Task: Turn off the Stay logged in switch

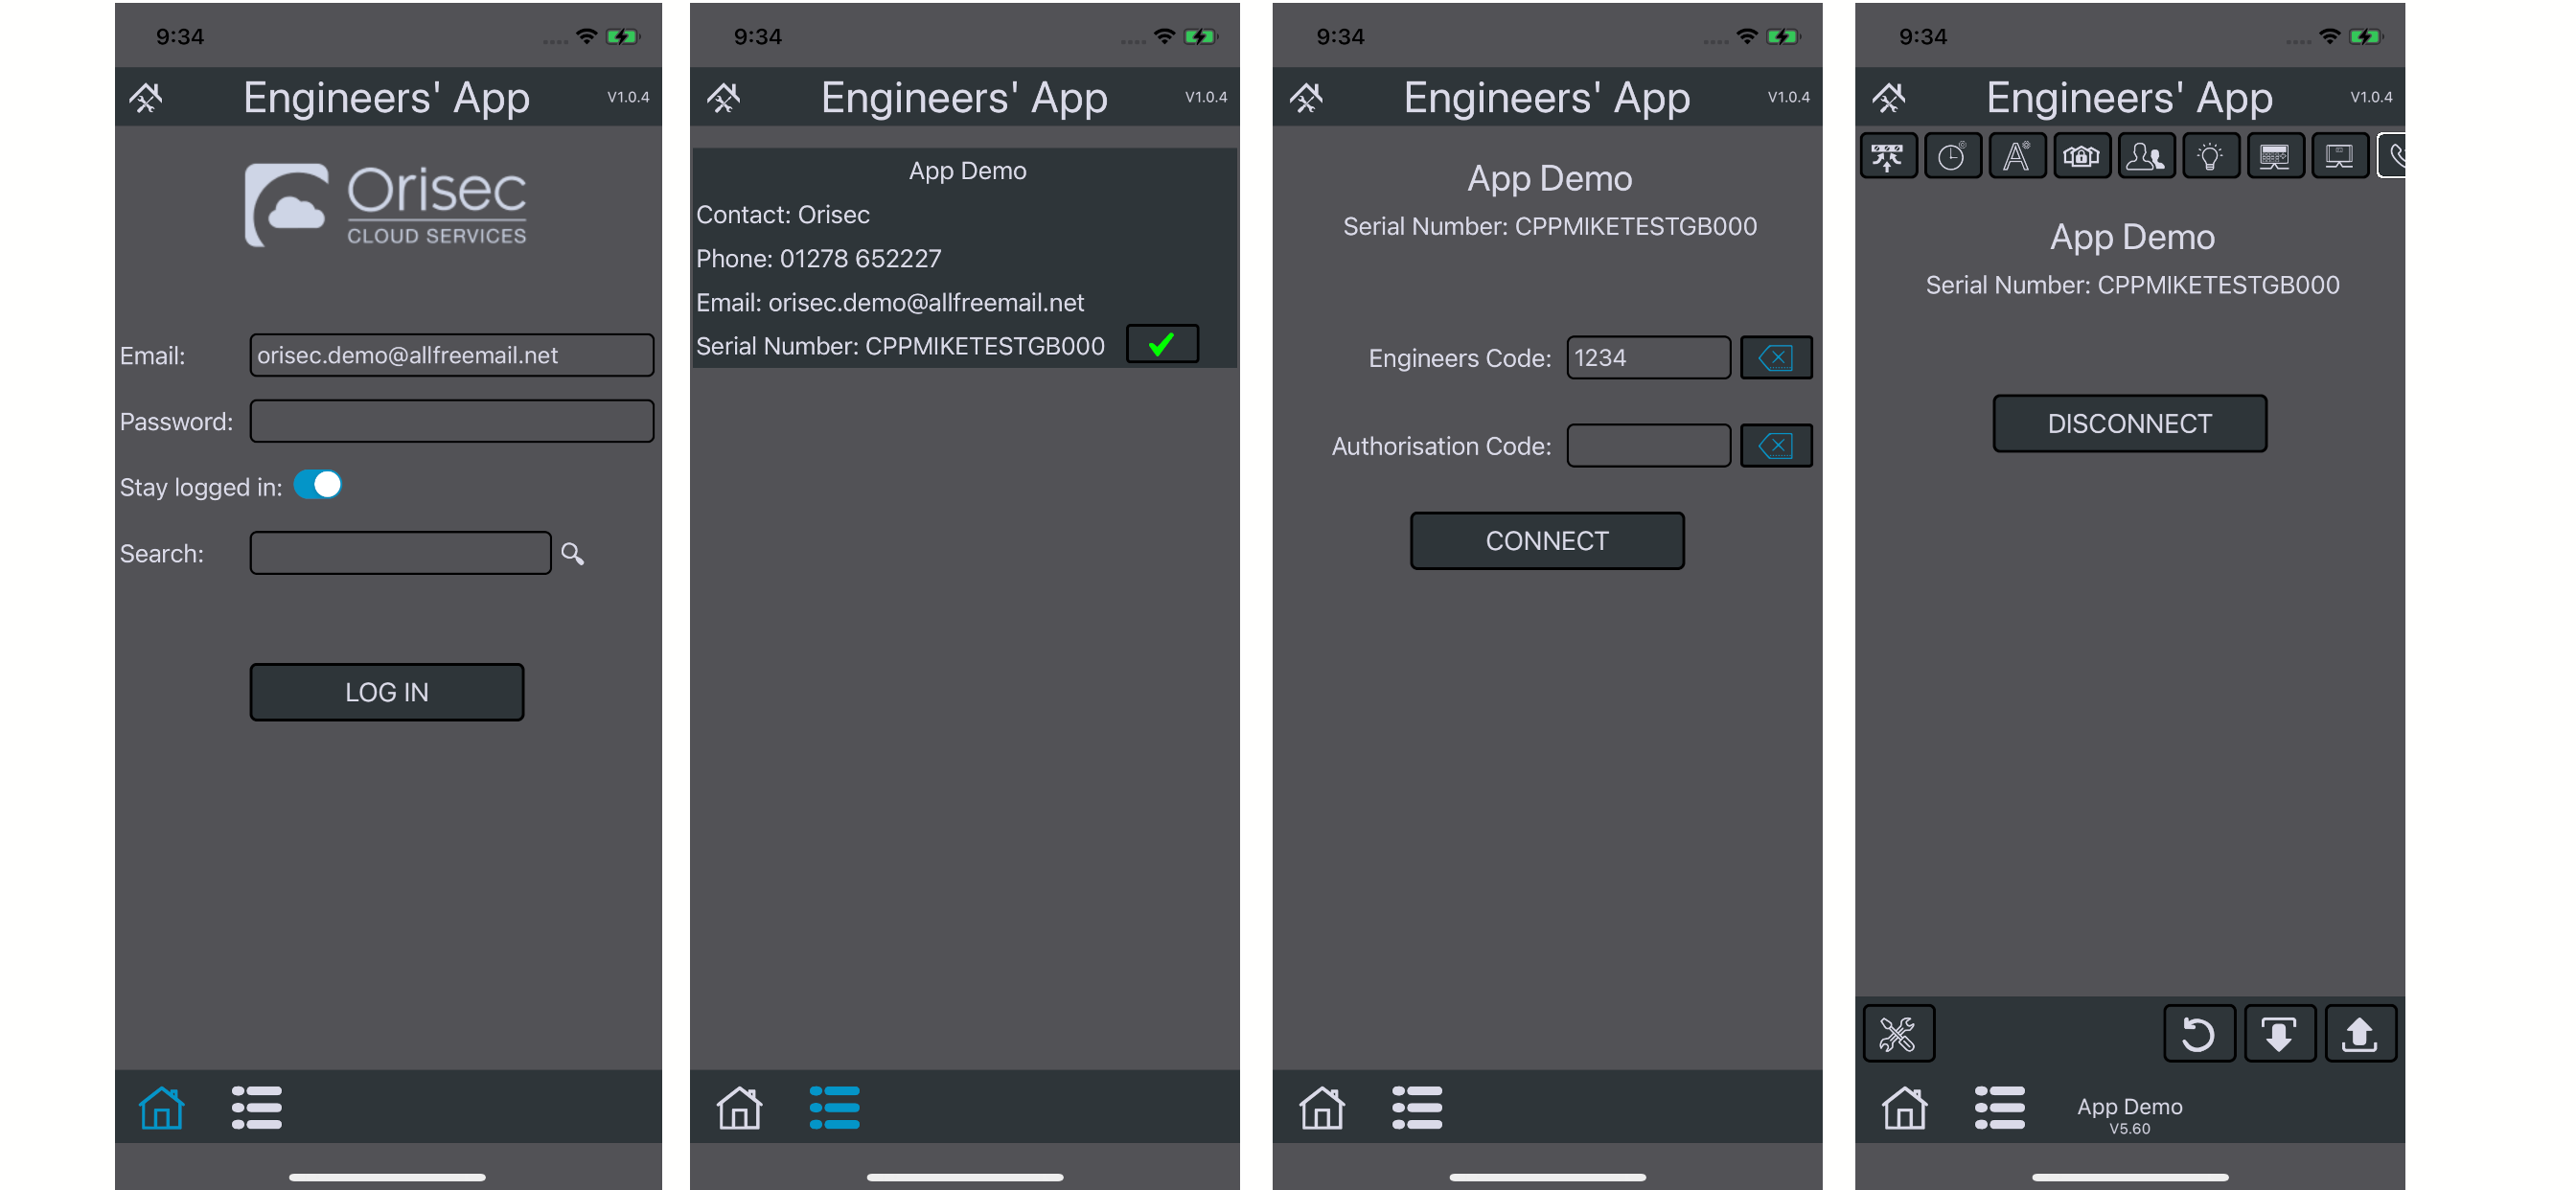Action: (x=318, y=485)
